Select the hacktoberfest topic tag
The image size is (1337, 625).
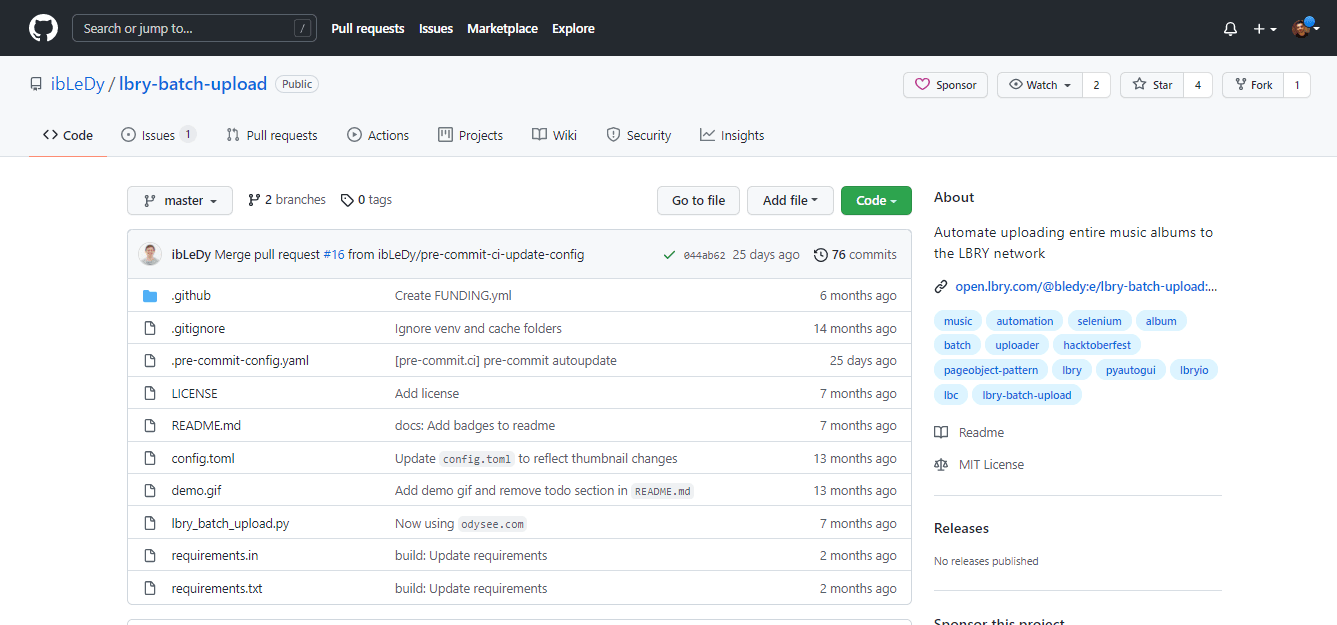[x=1096, y=345]
